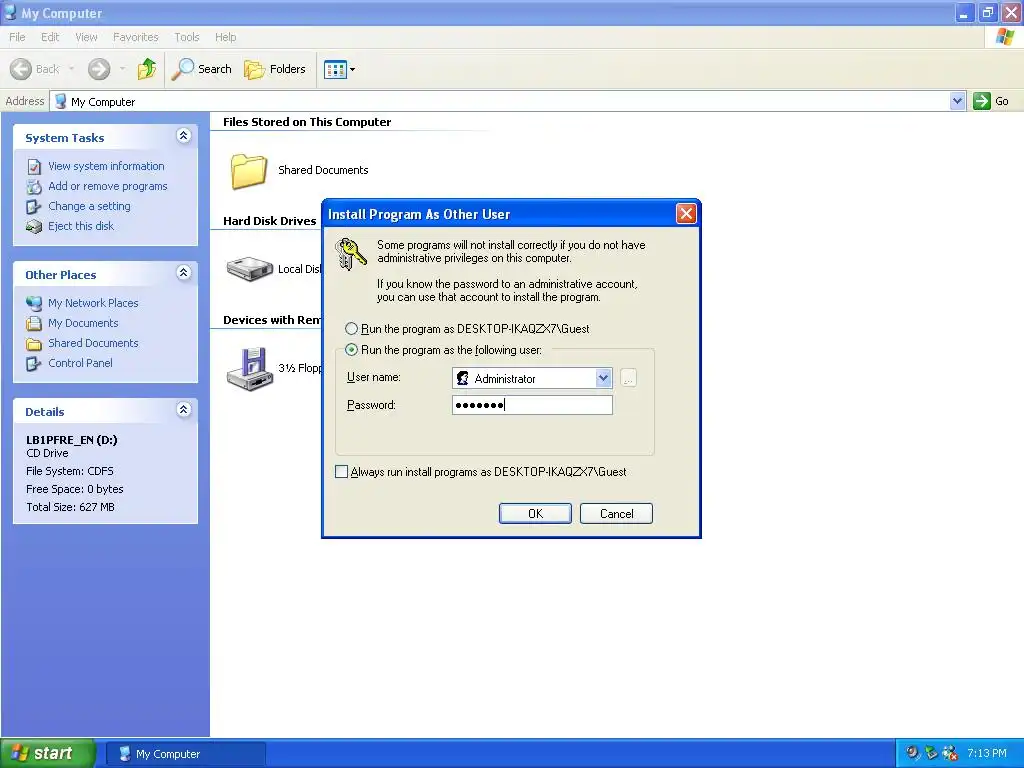The height and width of the screenshot is (768, 1024).
Task: Open the File menu
Action: tap(18, 37)
